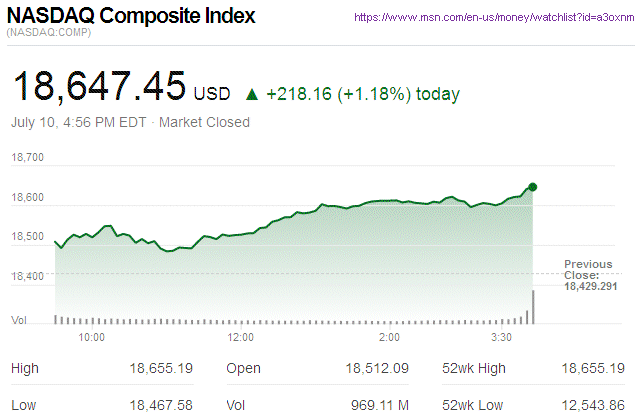Image resolution: width=640 pixels, height=420 pixels.
Task: Click the USD currency label
Action: coord(212,95)
